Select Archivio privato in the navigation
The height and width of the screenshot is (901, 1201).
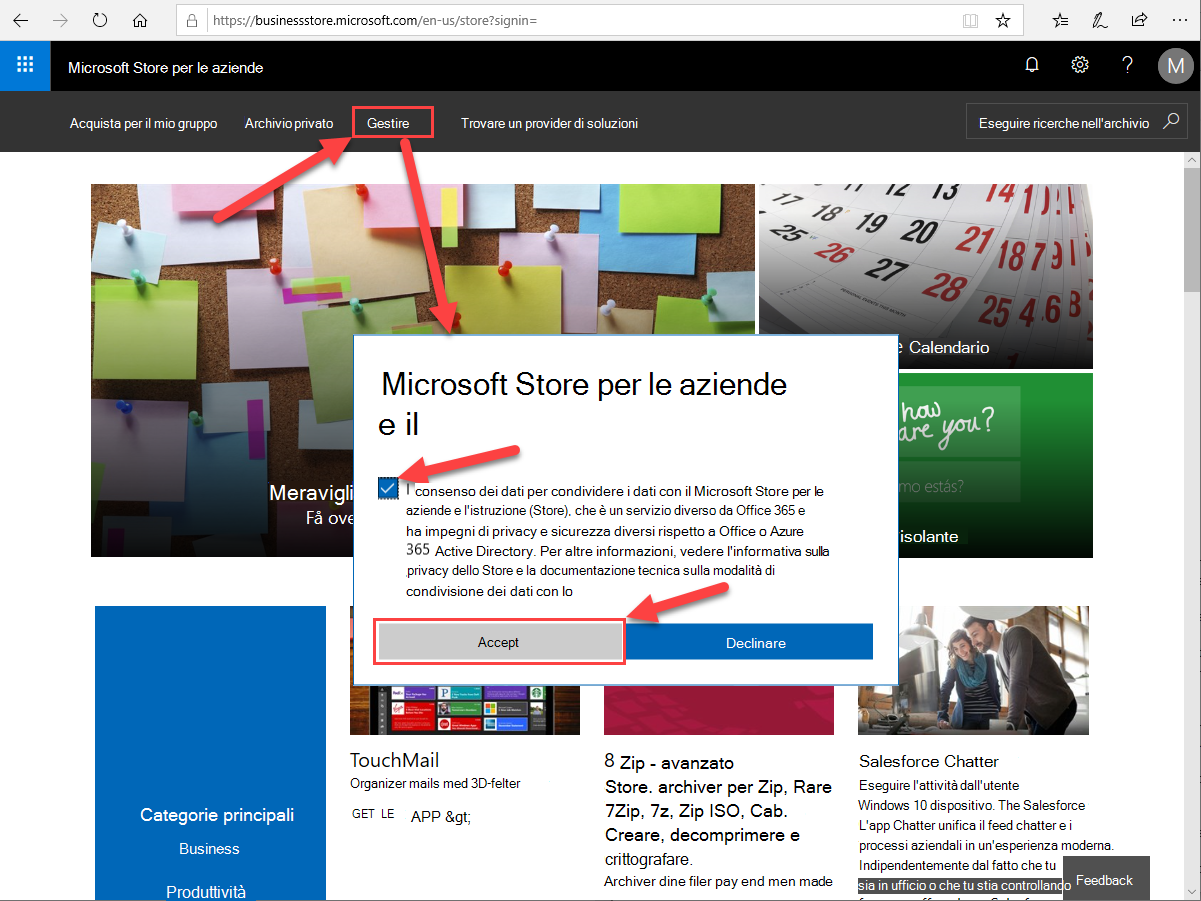288,123
